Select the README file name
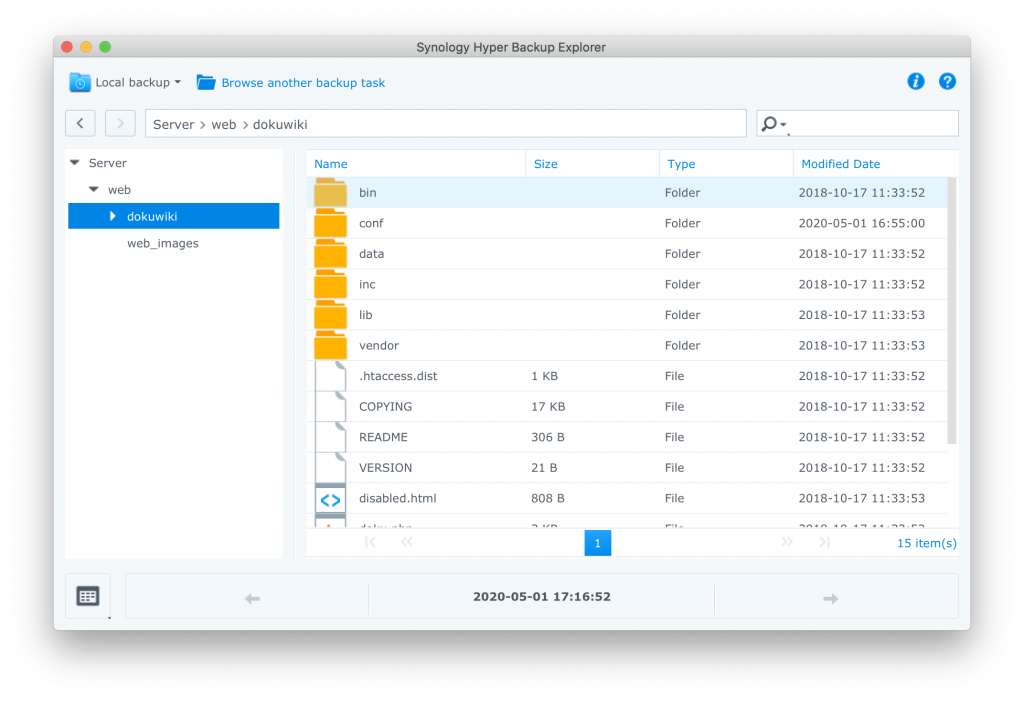Viewport: 1024px width, 701px height. pos(383,437)
